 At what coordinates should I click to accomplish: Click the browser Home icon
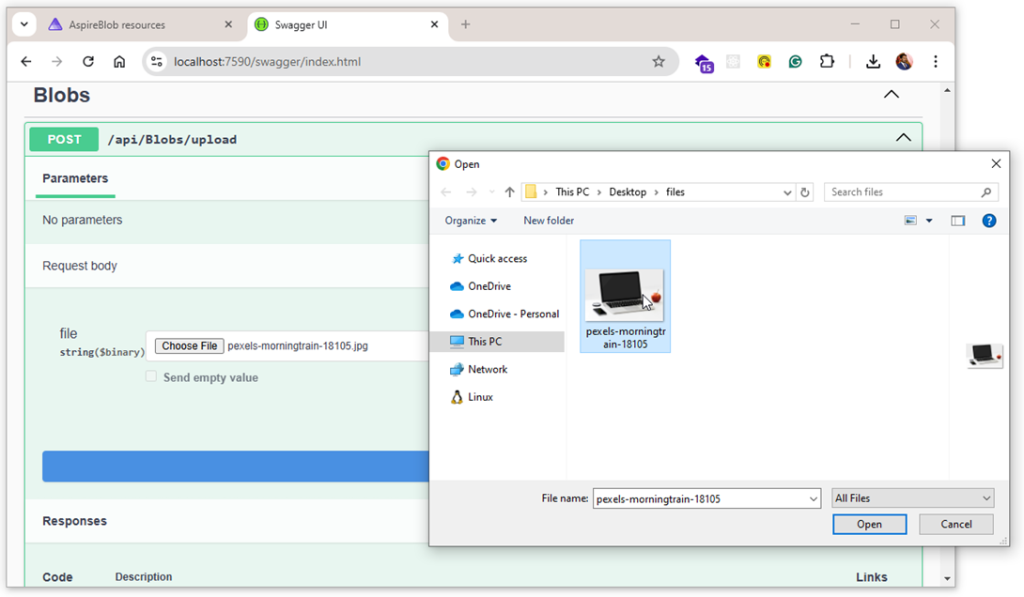tap(119, 61)
